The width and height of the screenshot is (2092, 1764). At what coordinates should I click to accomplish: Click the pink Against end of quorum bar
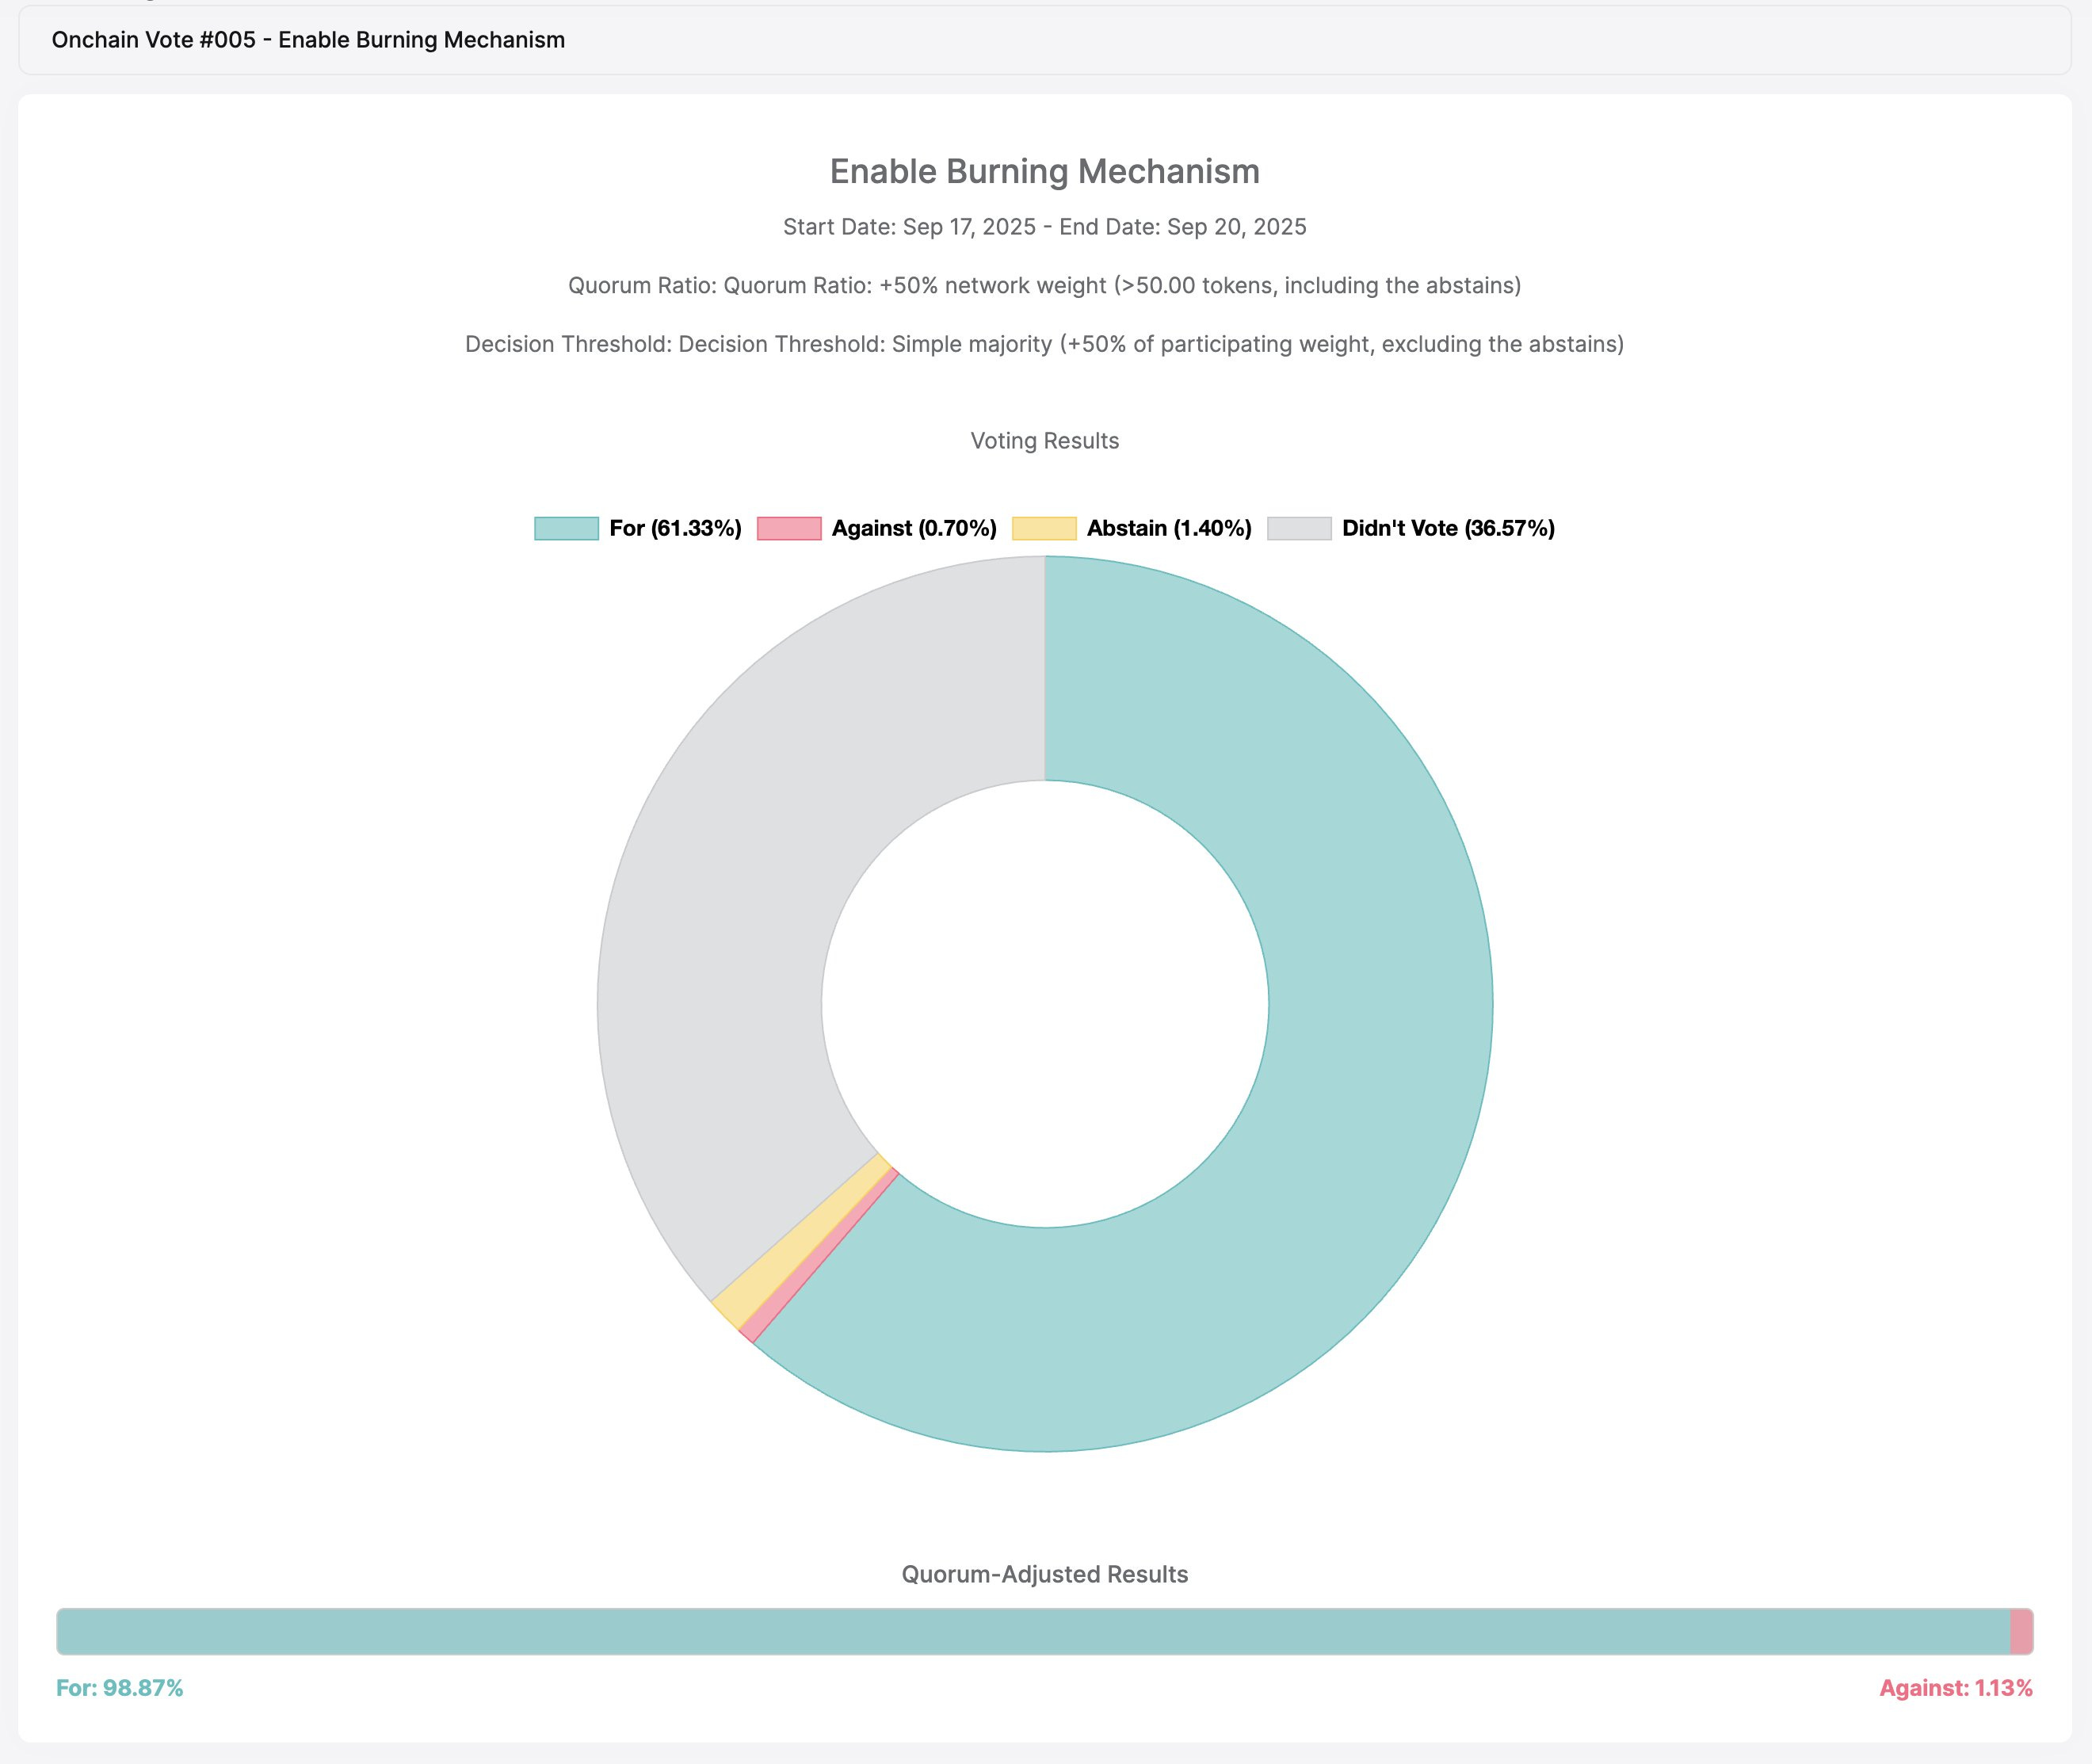click(x=2021, y=1631)
